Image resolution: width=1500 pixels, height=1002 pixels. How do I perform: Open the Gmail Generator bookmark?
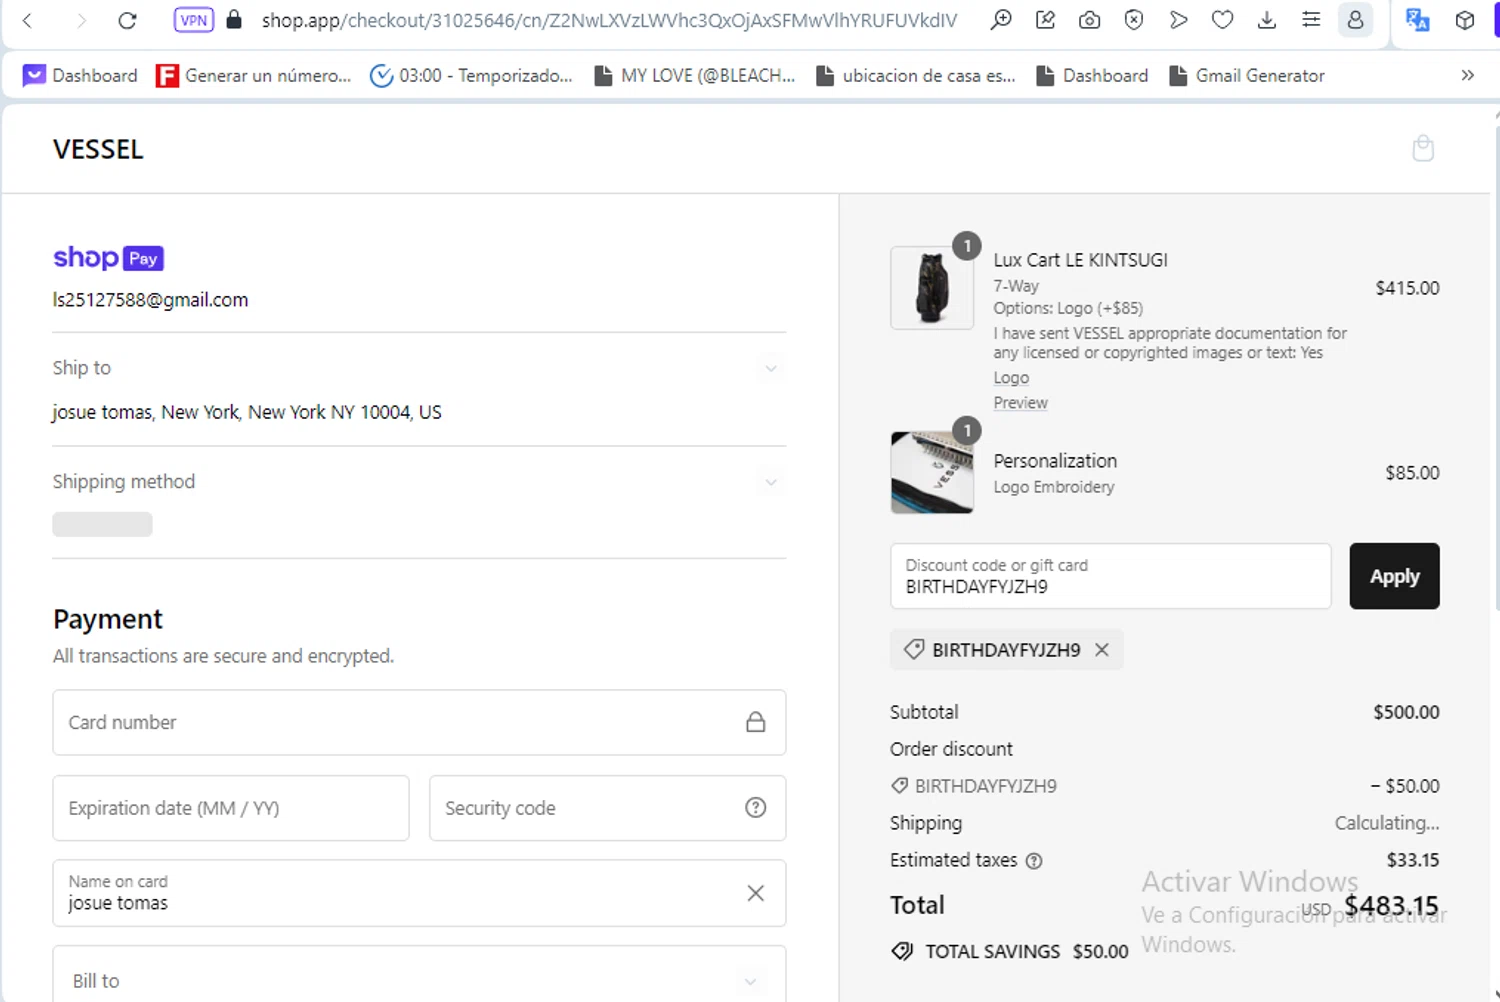[x=1247, y=76]
